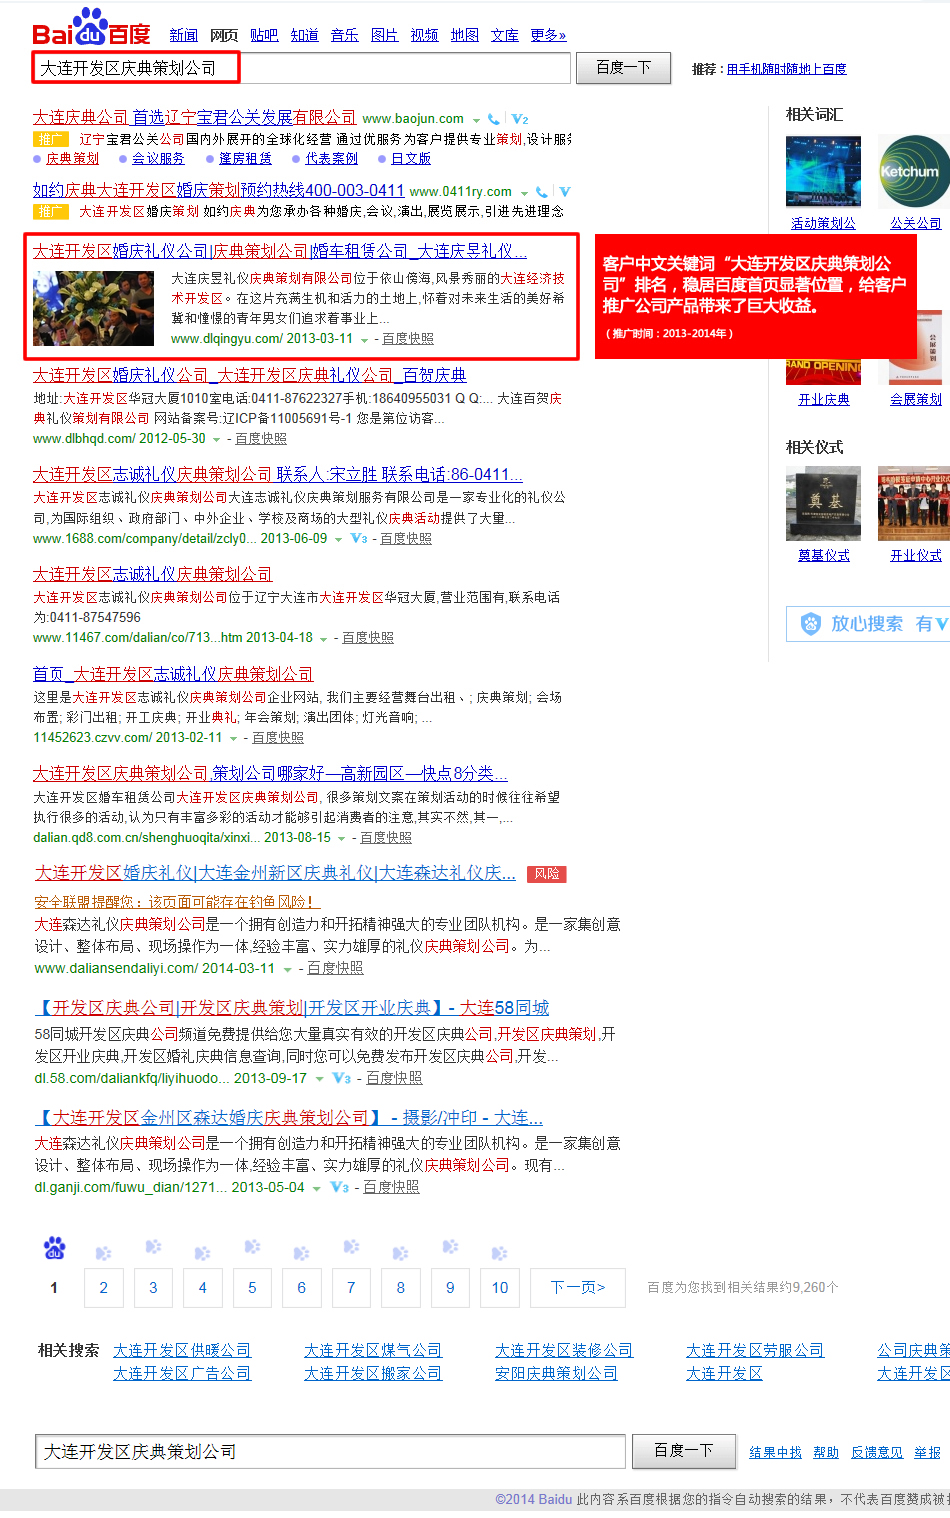
Task: Focus the bottom search input field
Action: [330, 1451]
